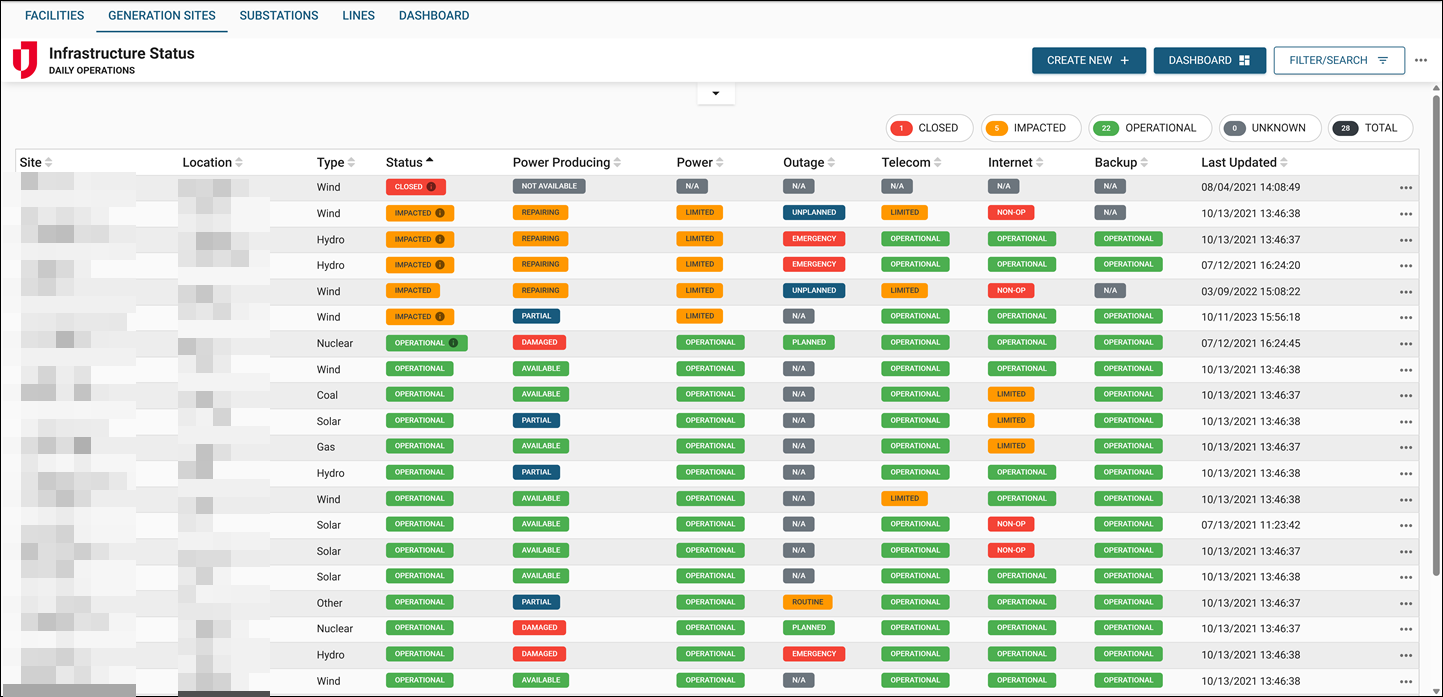Collapse the panel using the top-center arrow
This screenshot has width=1443, height=697.
click(x=715, y=92)
